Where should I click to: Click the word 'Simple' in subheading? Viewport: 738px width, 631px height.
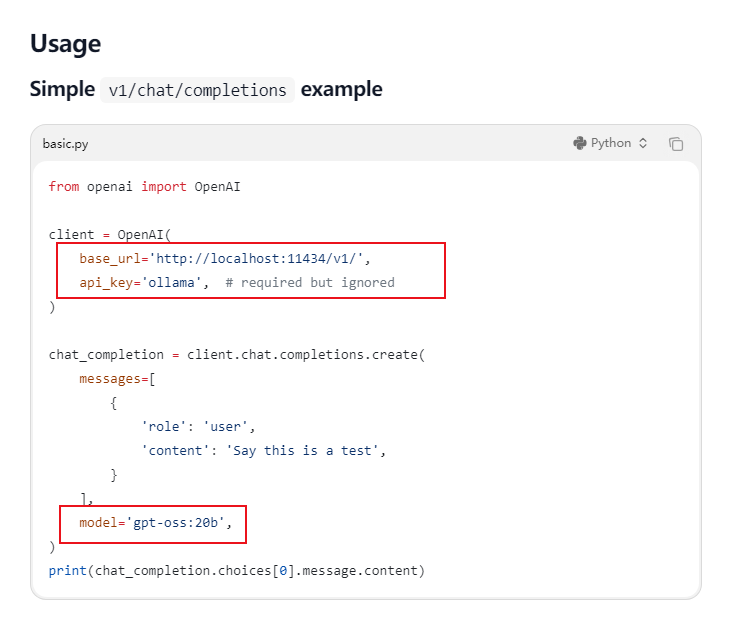[63, 89]
